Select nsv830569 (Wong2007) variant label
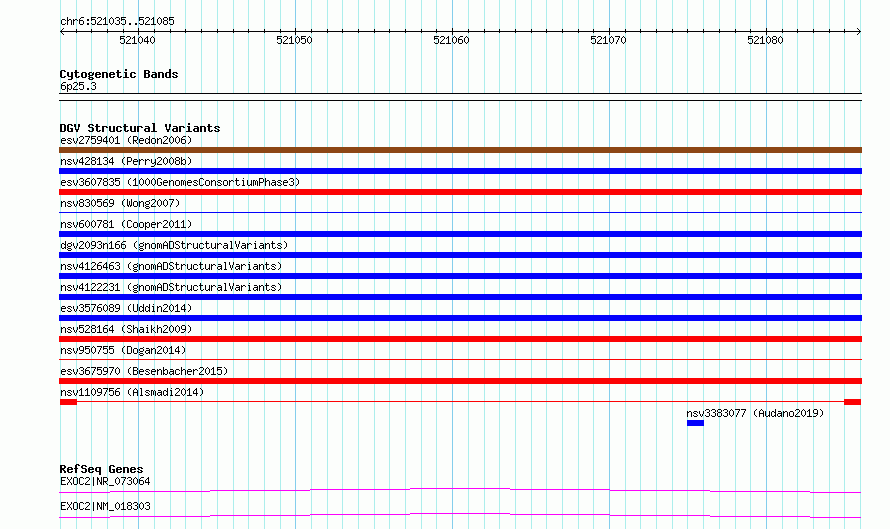This screenshot has height=529, width=890. (120, 203)
